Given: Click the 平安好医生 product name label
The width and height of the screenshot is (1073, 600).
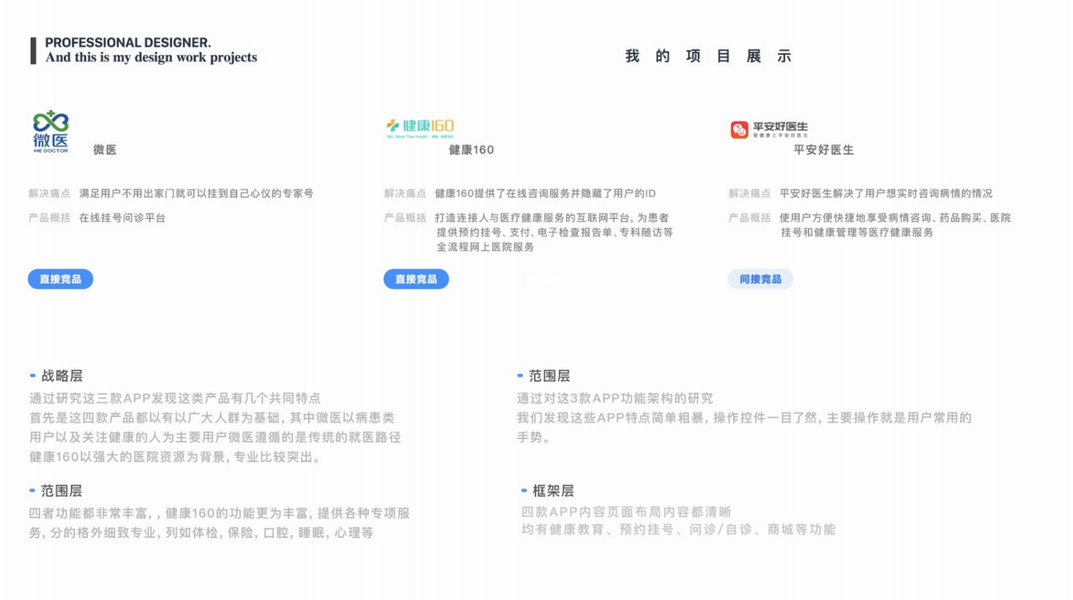Looking at the screenshot, I should (824, 150).
